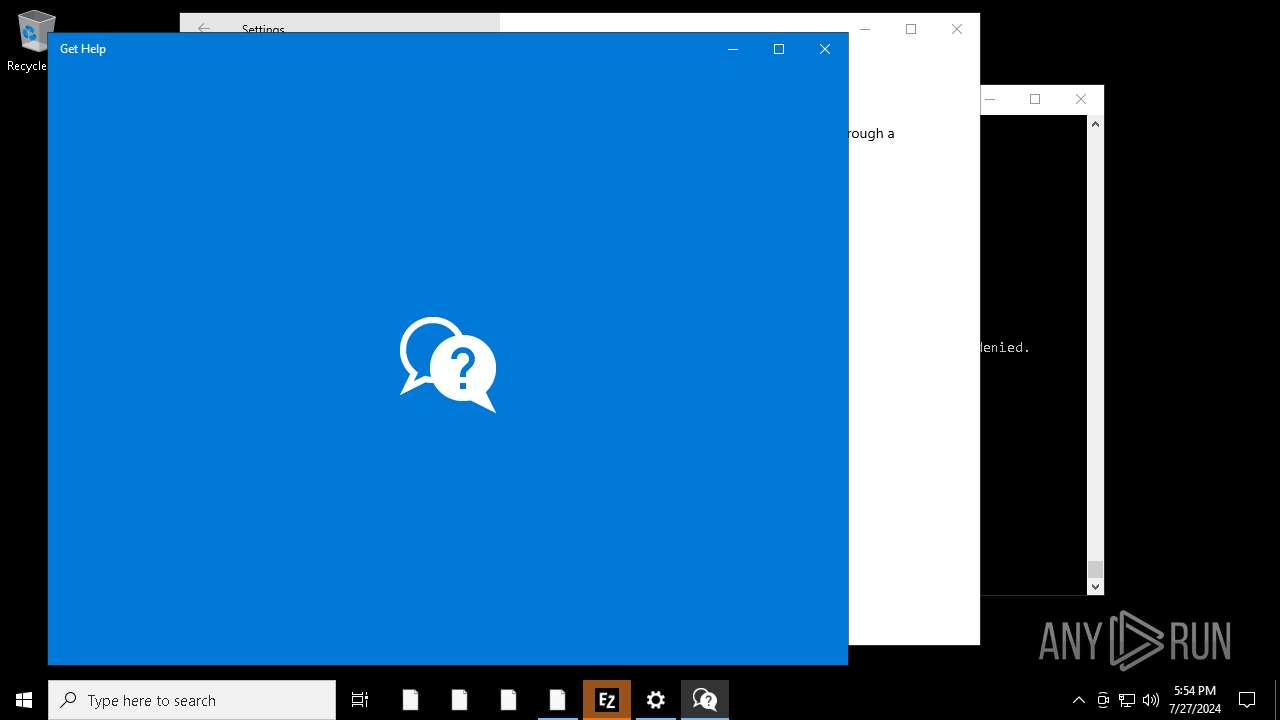
Task: Open the Meet Now tray icon
Action: tap(1103, 700)
